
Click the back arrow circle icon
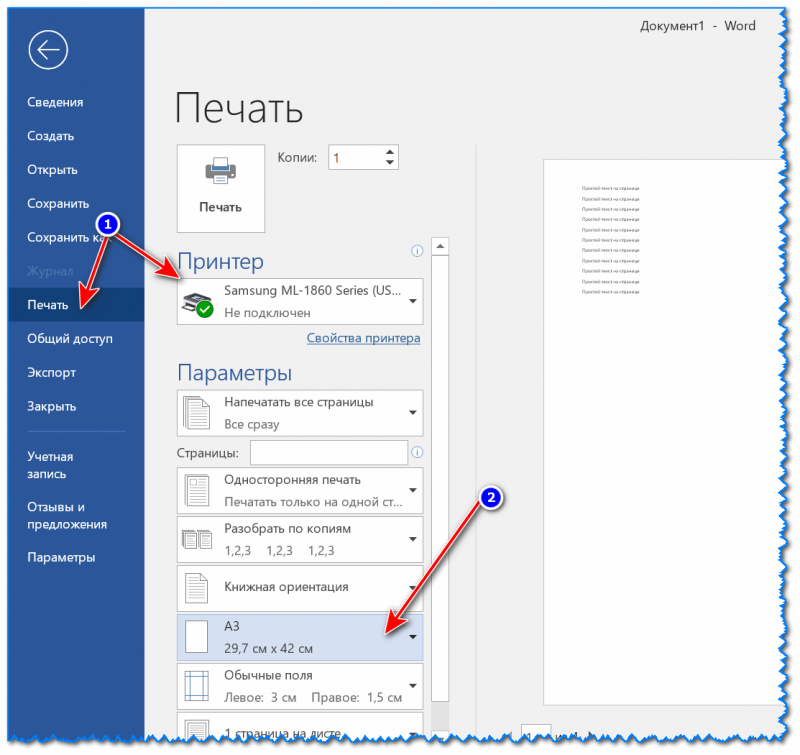(48, 49)
